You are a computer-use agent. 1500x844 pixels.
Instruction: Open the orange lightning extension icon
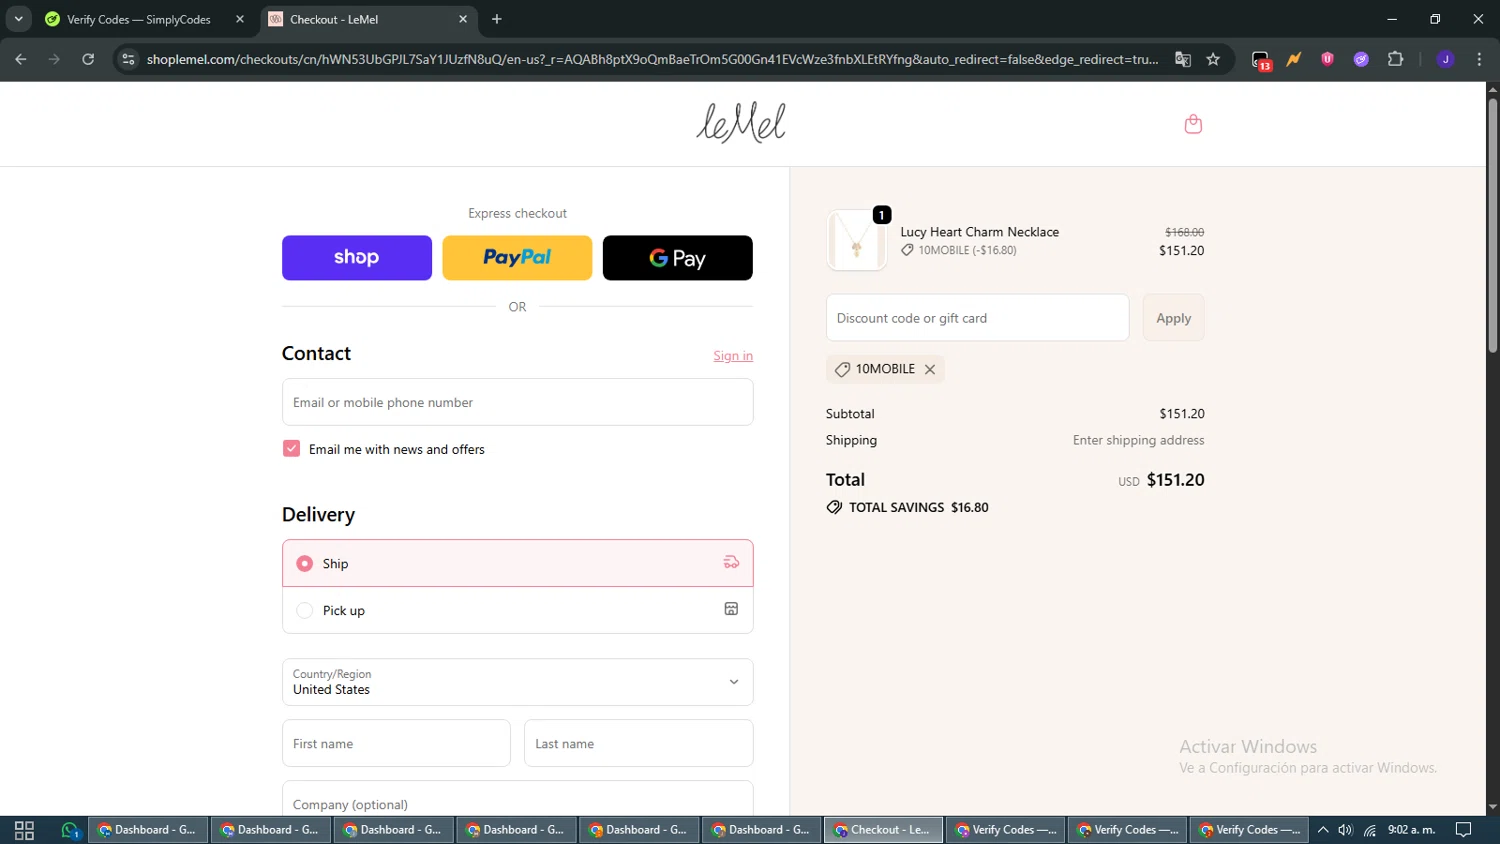(x=1294, y=59)
